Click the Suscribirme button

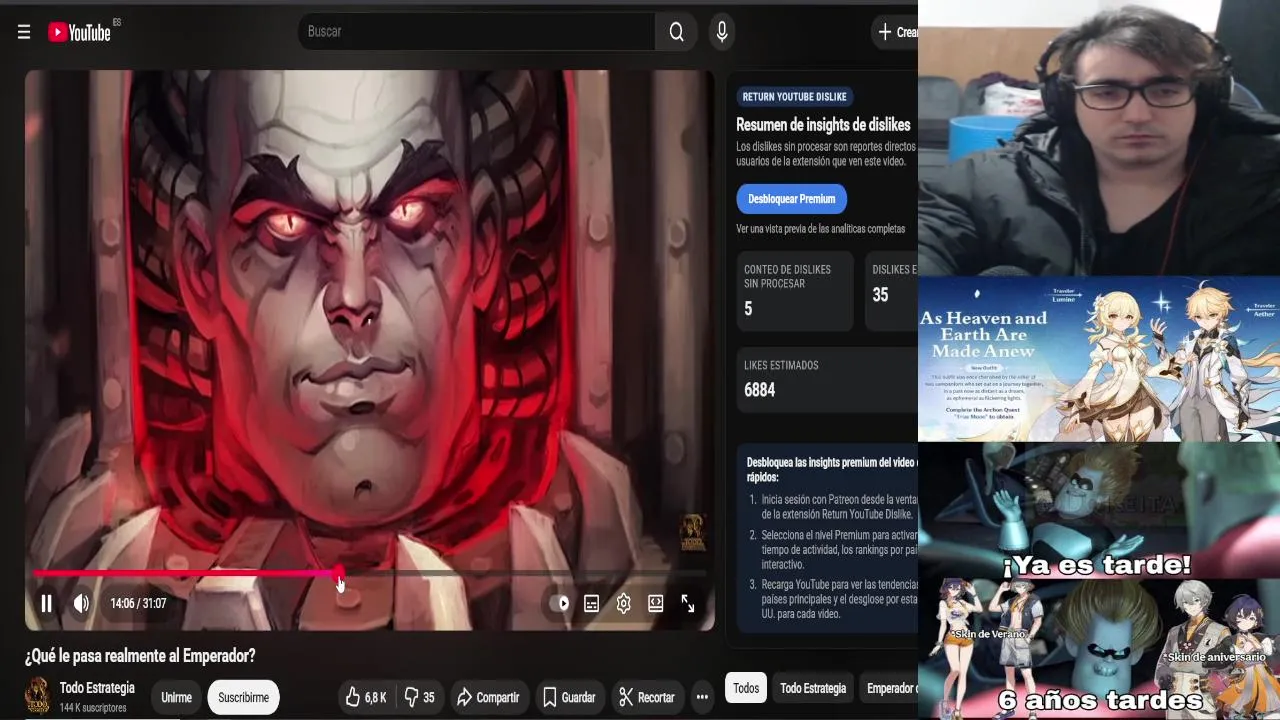coord(244,697)
